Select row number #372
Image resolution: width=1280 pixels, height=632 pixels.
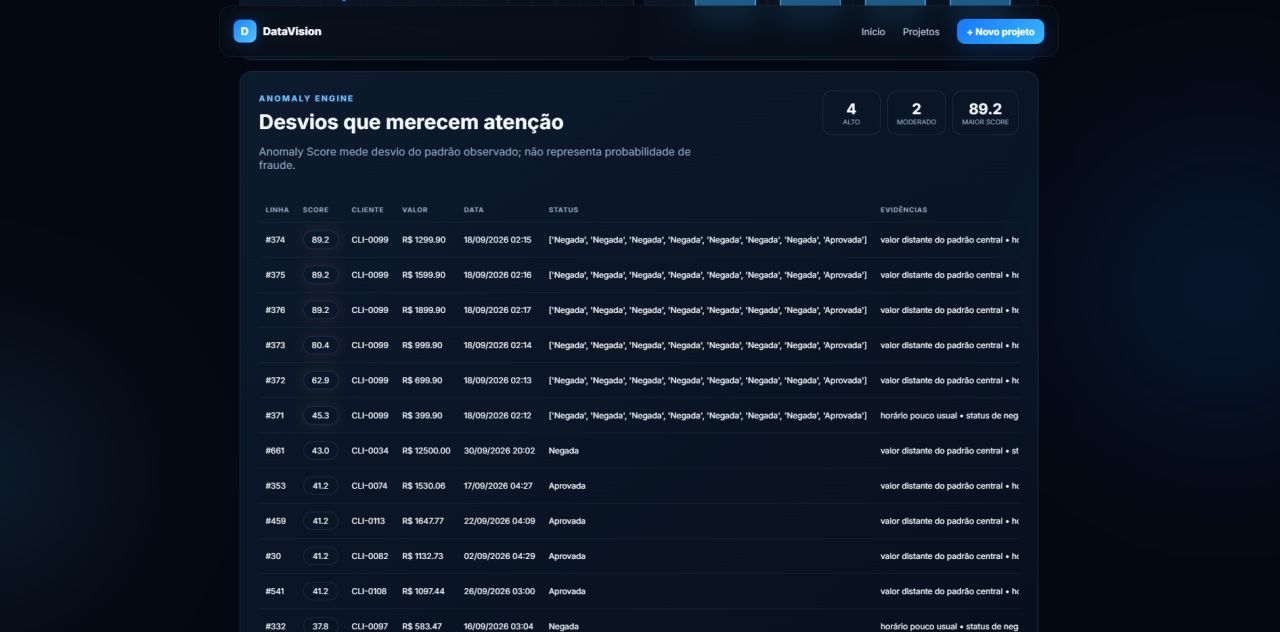click(275, 380)
